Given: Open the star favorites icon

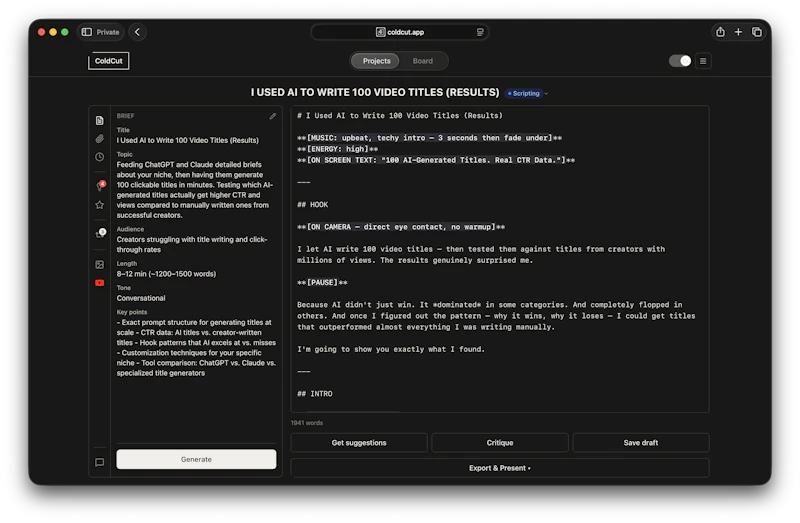Looking at the screenshot, I should (x=99, y=205).
